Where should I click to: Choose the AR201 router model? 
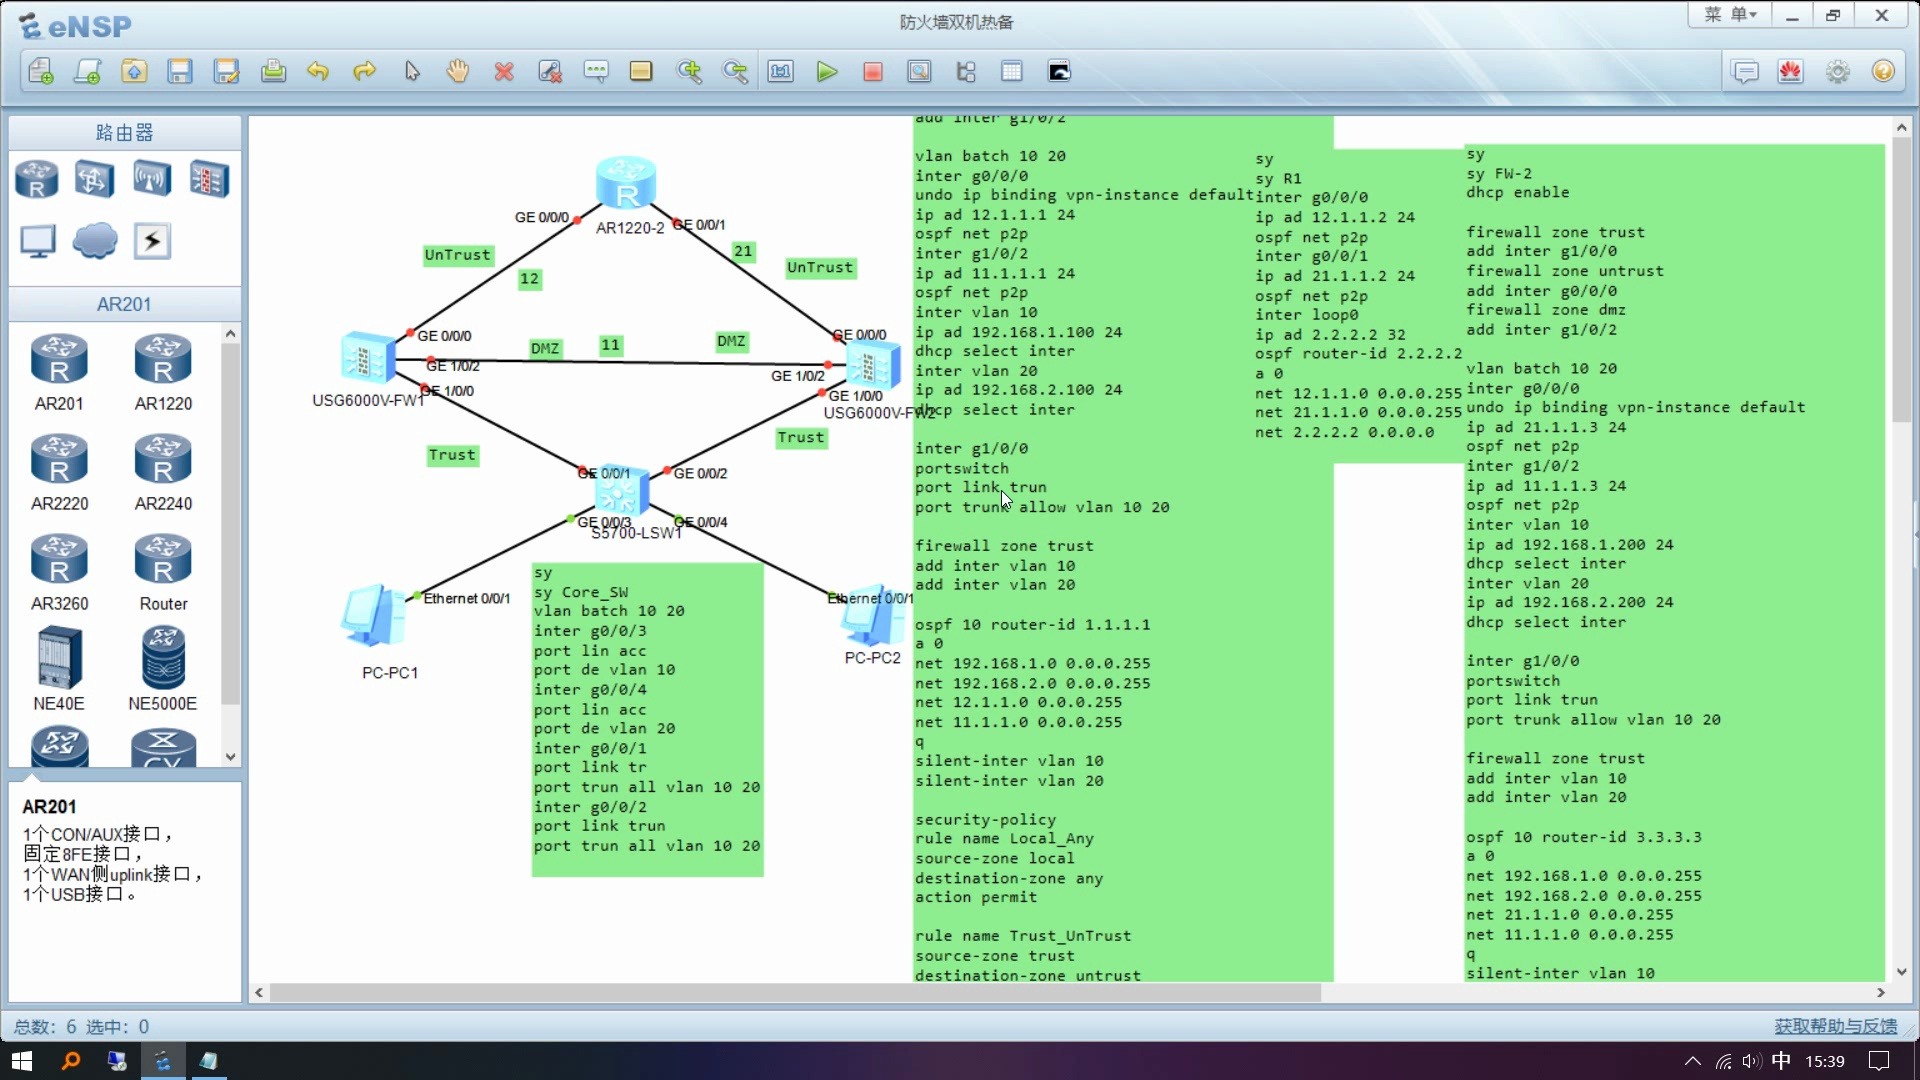pyautogui.click(x=59, y=373)
